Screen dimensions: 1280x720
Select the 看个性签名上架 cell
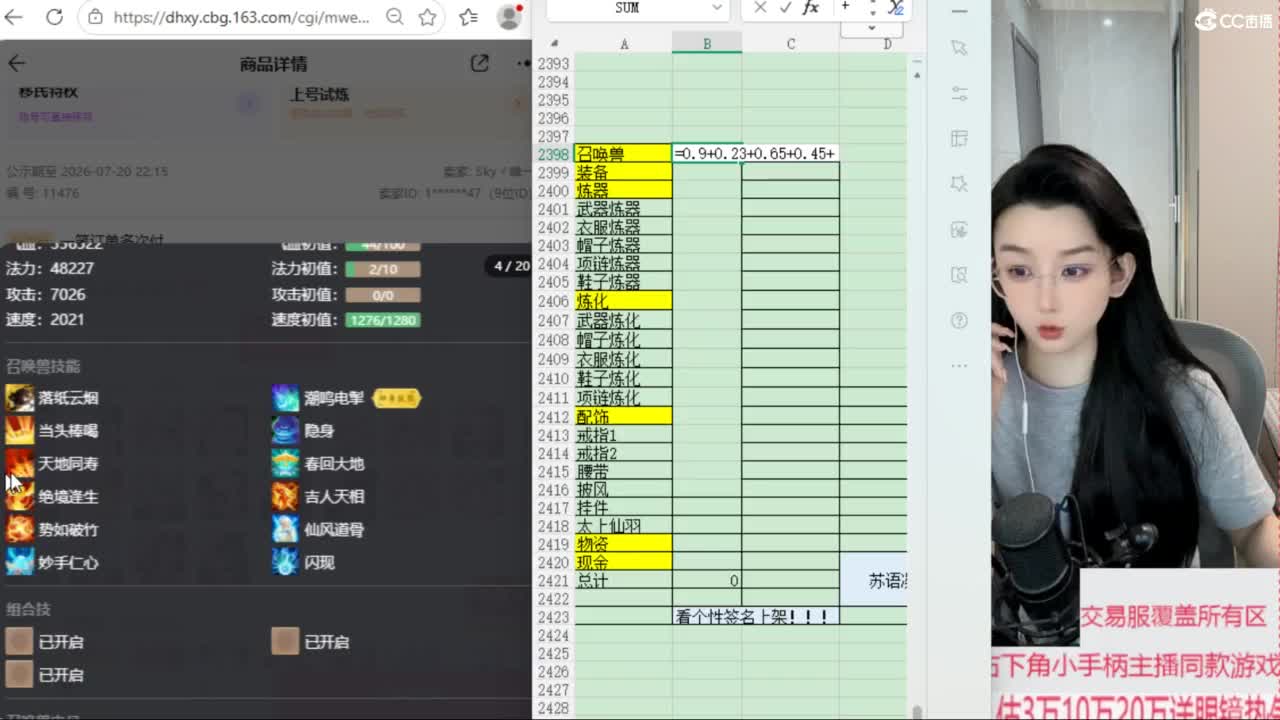(x=756, y=617)
